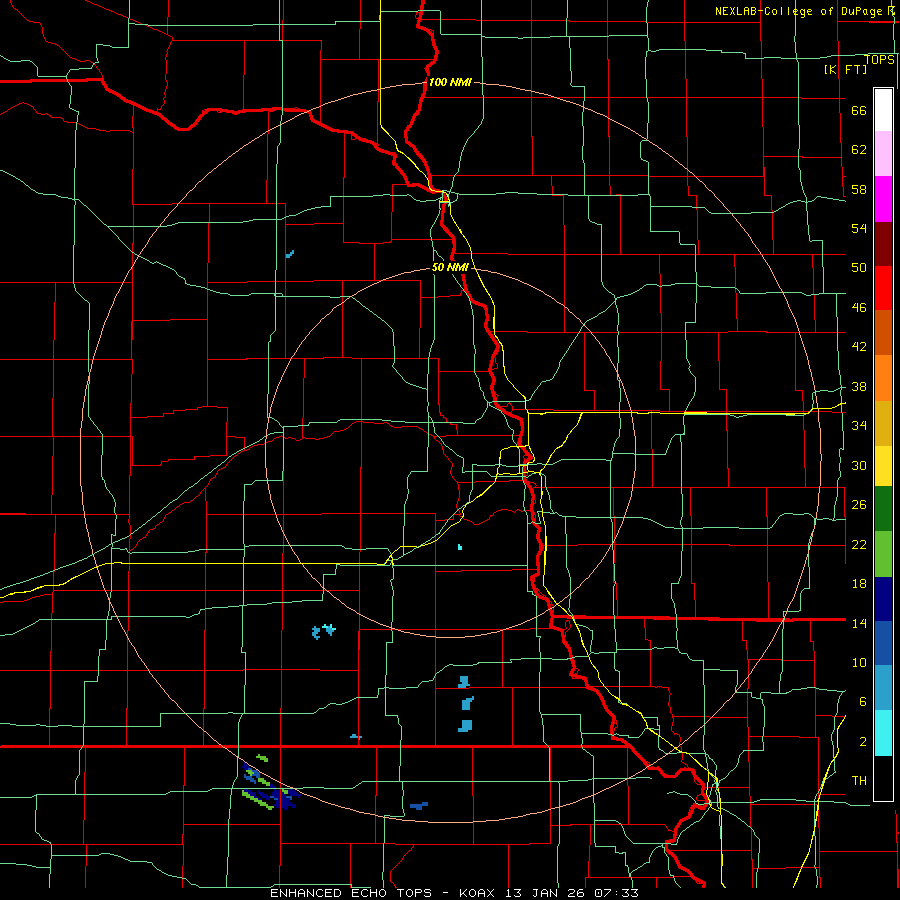
Task: Click the magenta legend color swatch
Action: pos(883,199)
